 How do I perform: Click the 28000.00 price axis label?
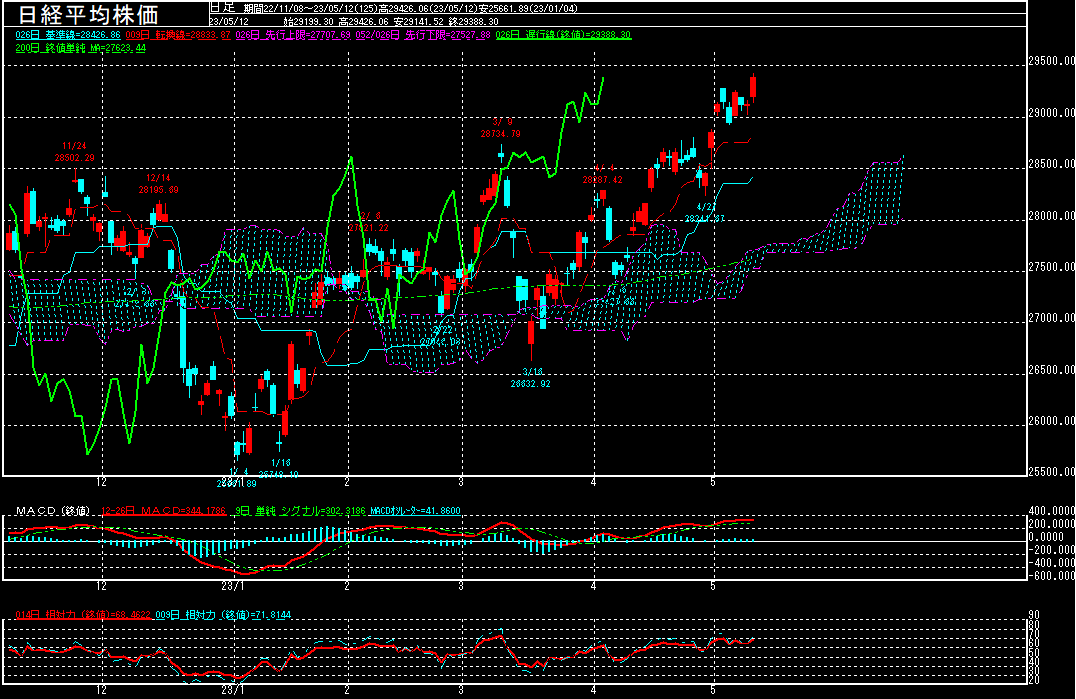(x=1051, y=215)
